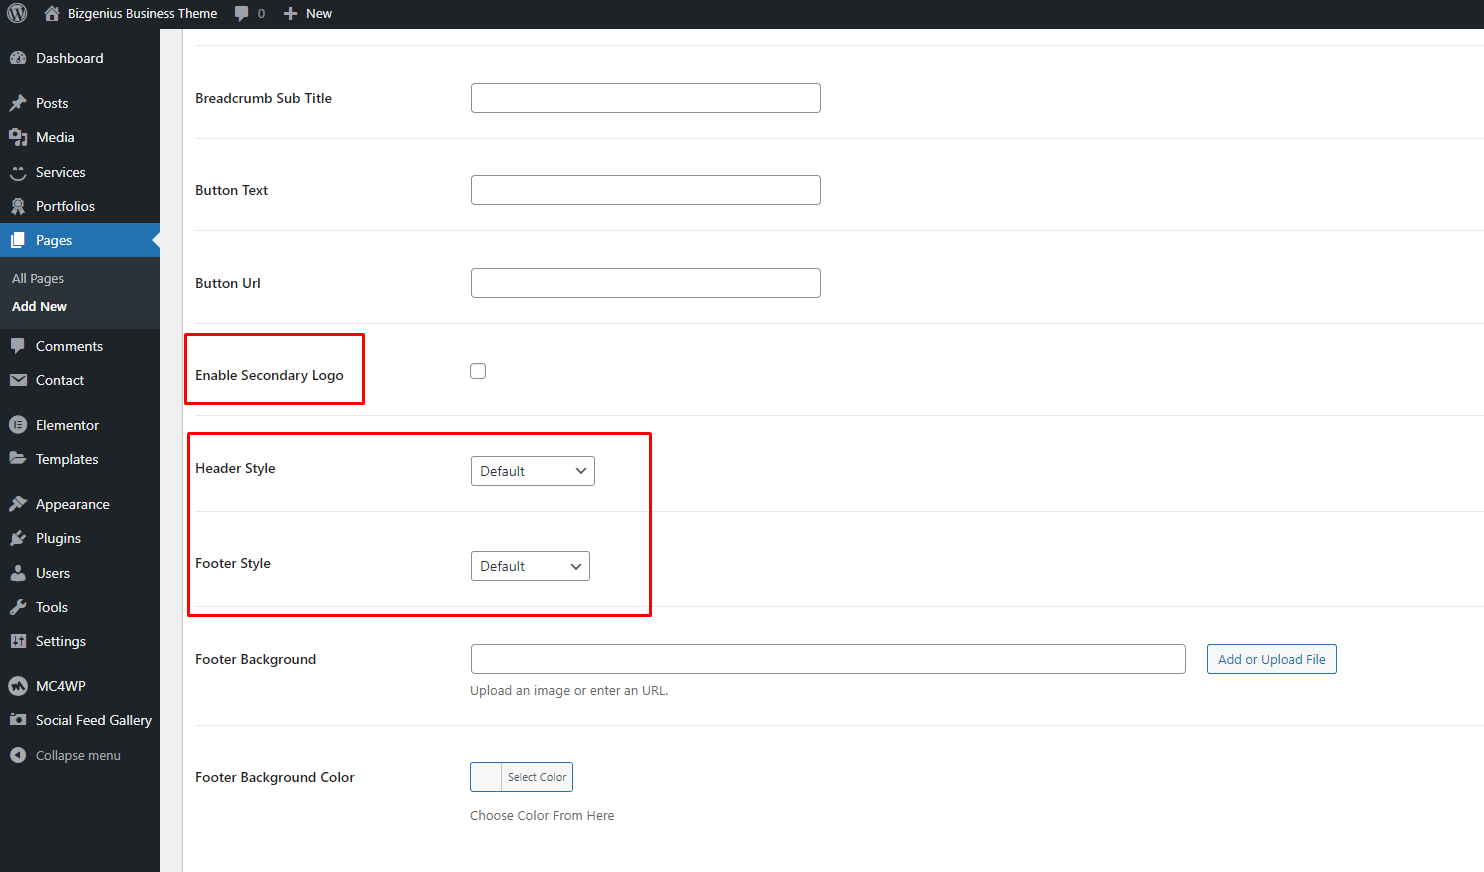This screenshot has width=1484, height=872.
Task: Click the Media library icon
Action: (18, 137)
